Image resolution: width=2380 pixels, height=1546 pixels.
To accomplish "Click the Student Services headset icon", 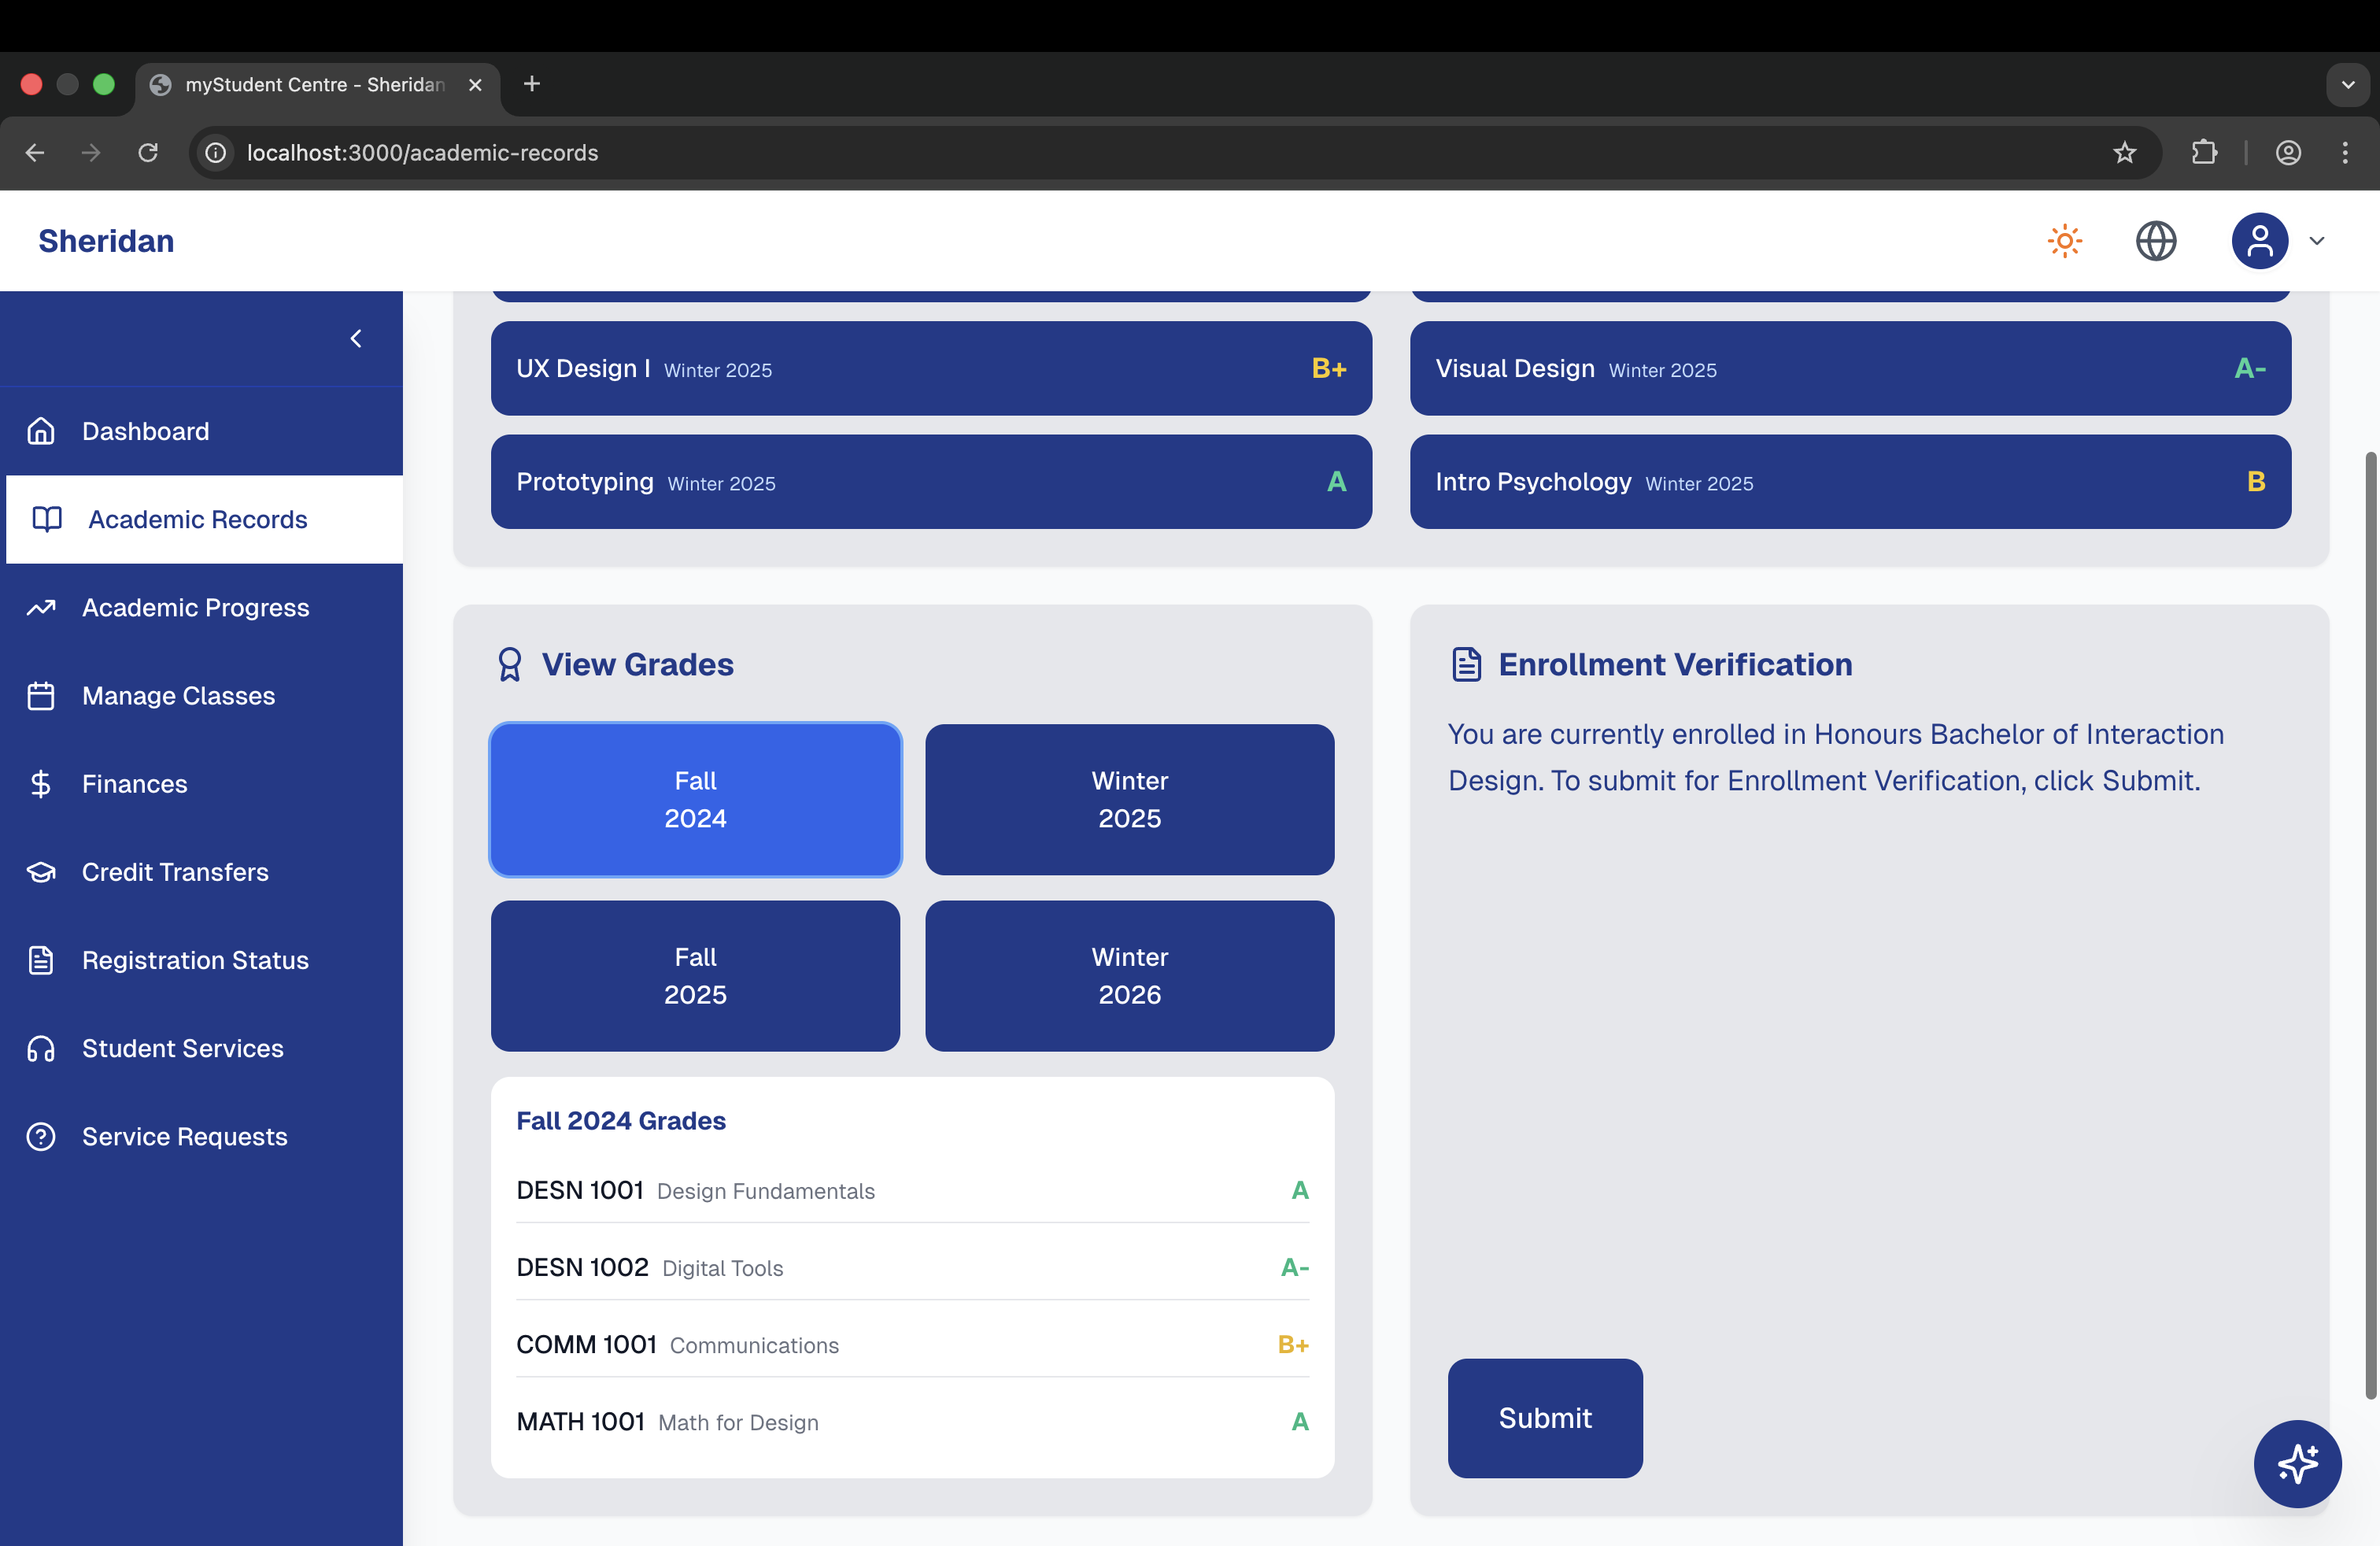I will (41, 1048).
